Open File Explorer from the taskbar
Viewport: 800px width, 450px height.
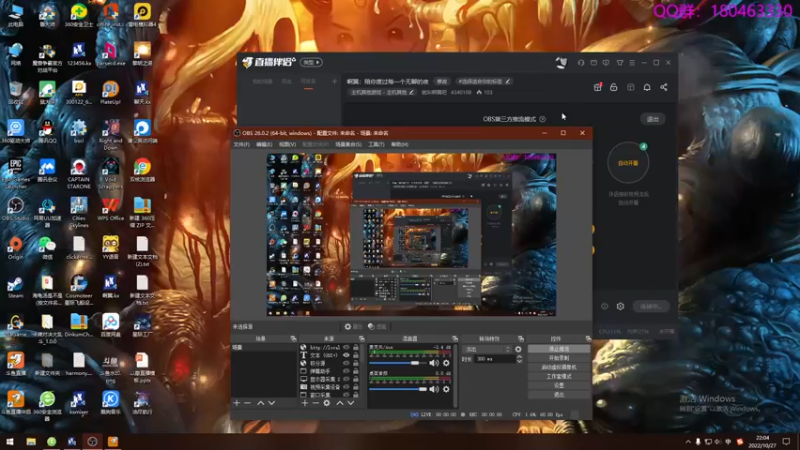tap(31, 442)
